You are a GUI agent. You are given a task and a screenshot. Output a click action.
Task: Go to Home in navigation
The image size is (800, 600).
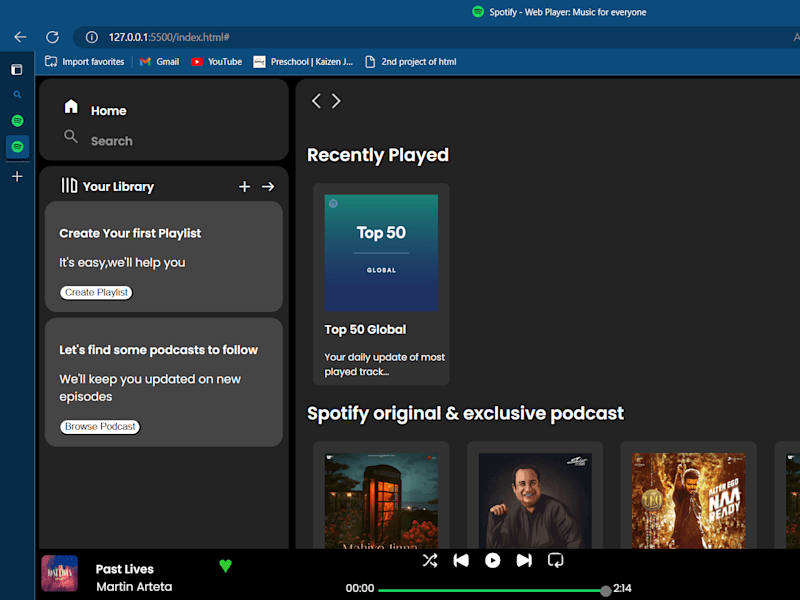pos(109,111)
